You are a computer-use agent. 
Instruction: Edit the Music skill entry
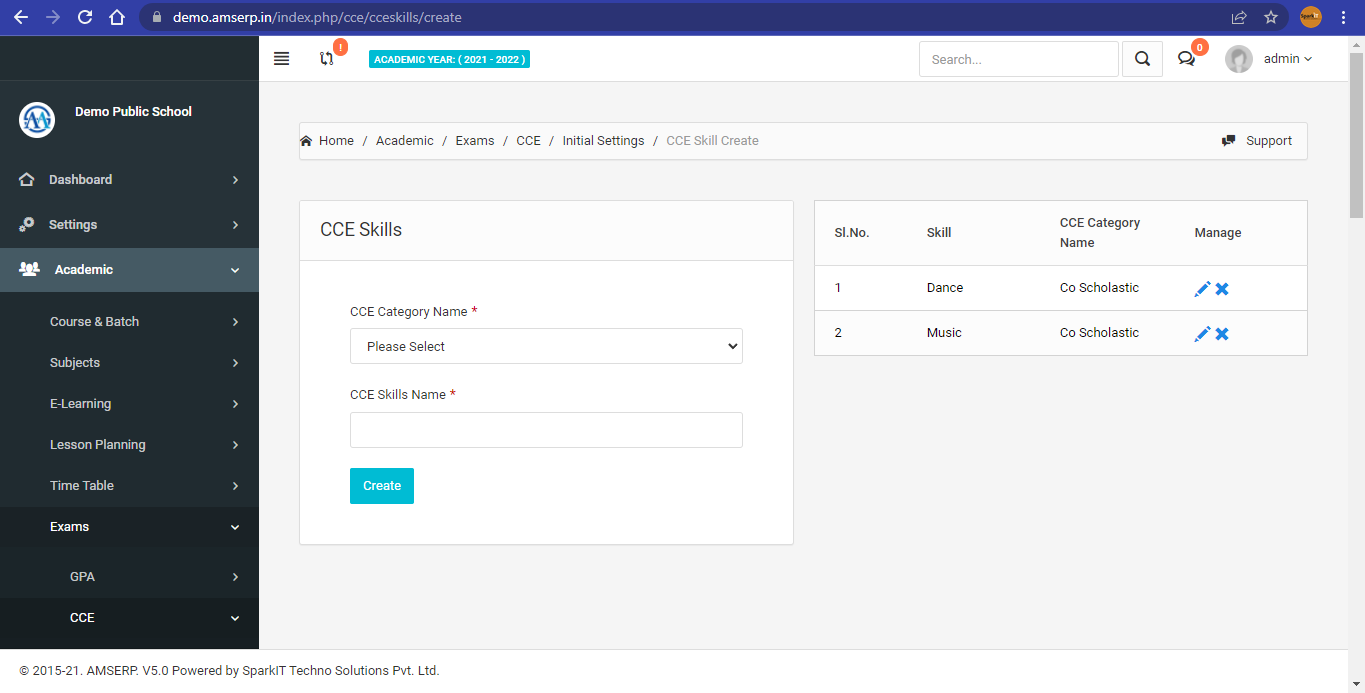1203,333
